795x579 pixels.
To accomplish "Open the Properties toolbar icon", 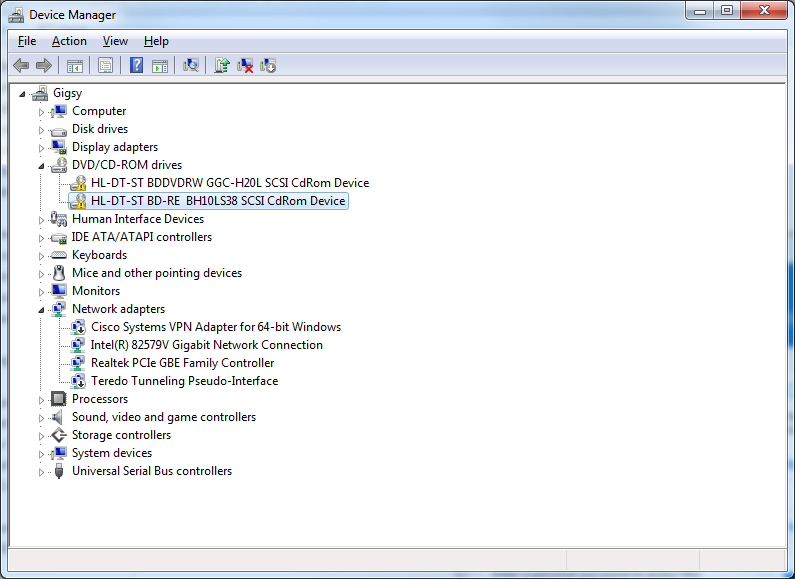I will coord(105,65).
